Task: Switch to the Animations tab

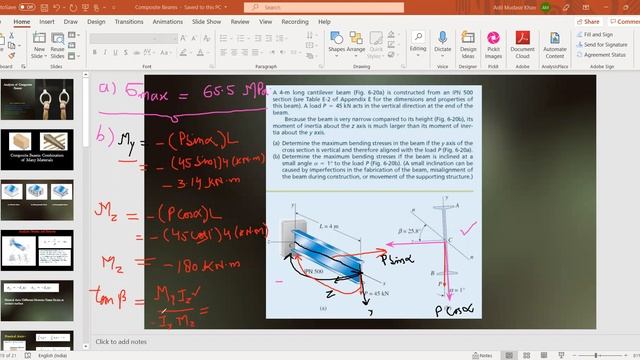Action: [168, 22]
